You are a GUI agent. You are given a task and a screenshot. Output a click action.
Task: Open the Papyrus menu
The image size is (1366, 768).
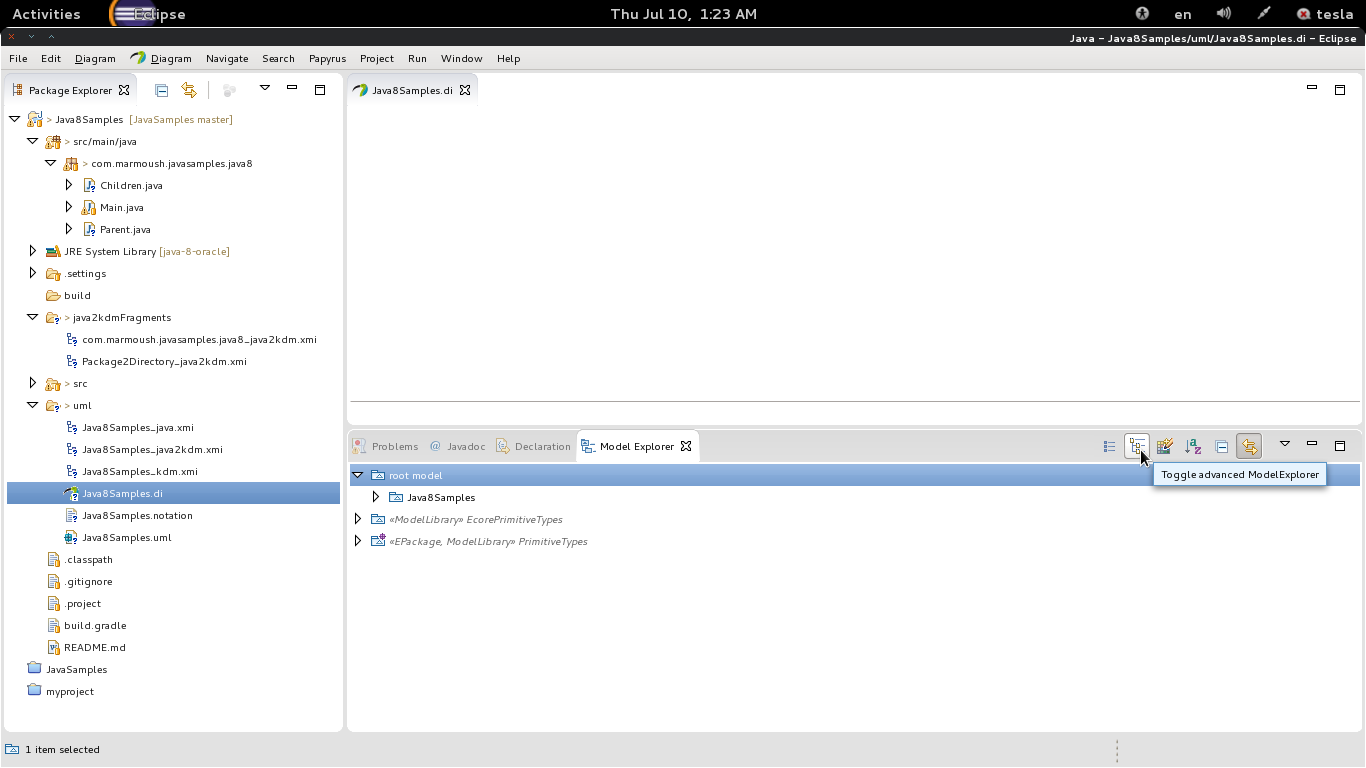coord(327,58)
